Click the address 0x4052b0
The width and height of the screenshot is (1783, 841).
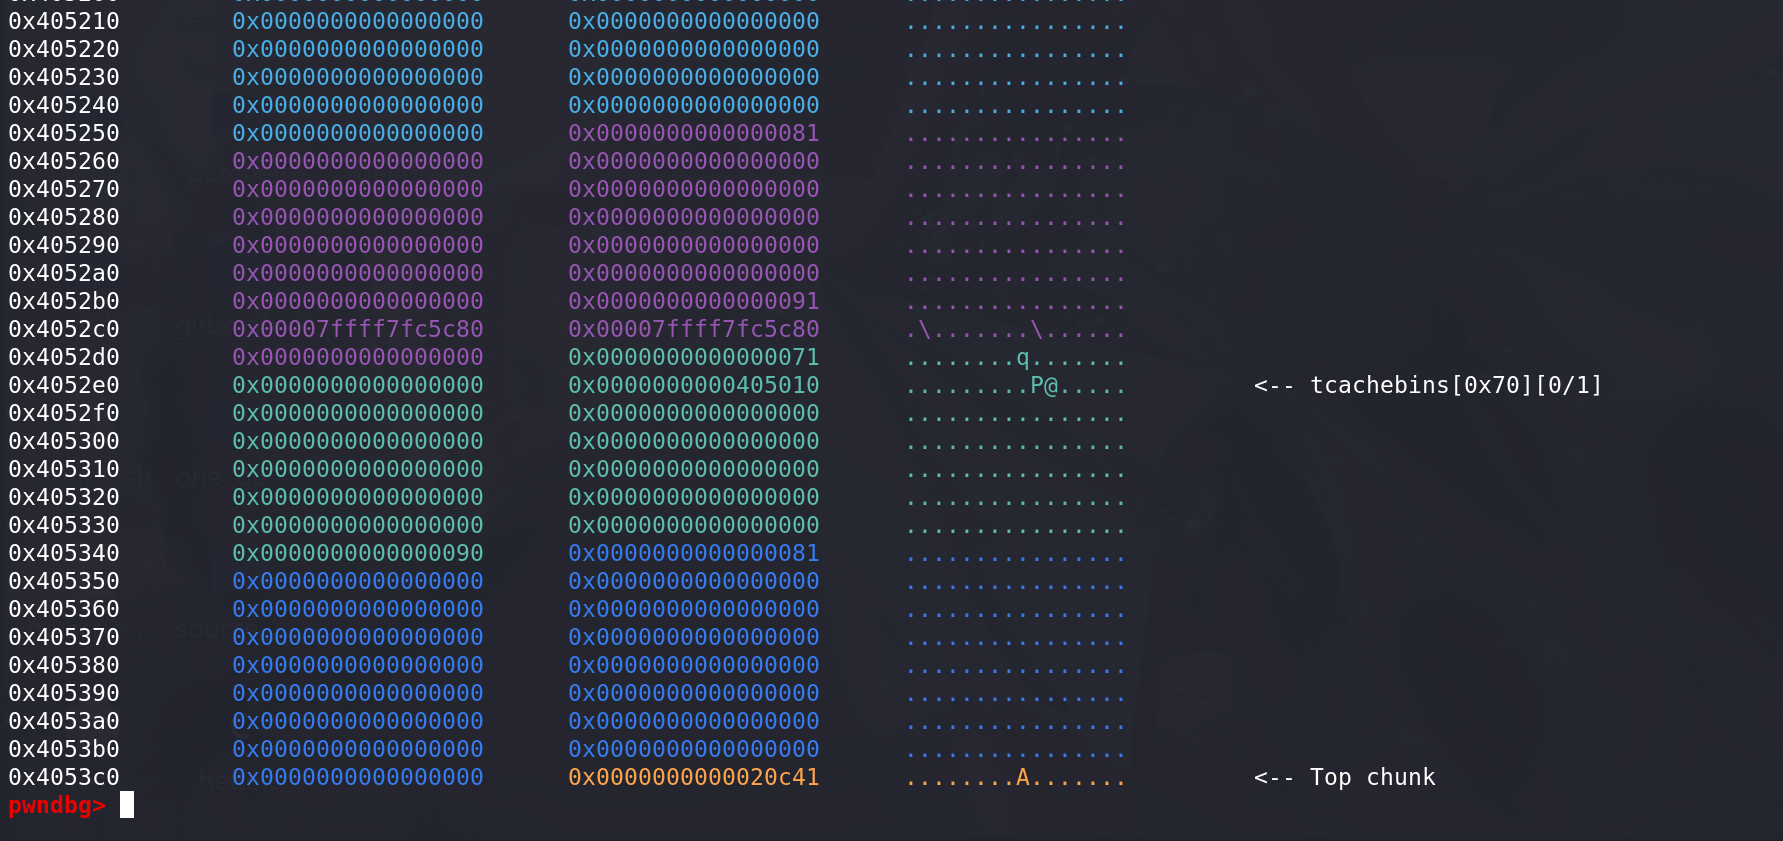[64, 301]
